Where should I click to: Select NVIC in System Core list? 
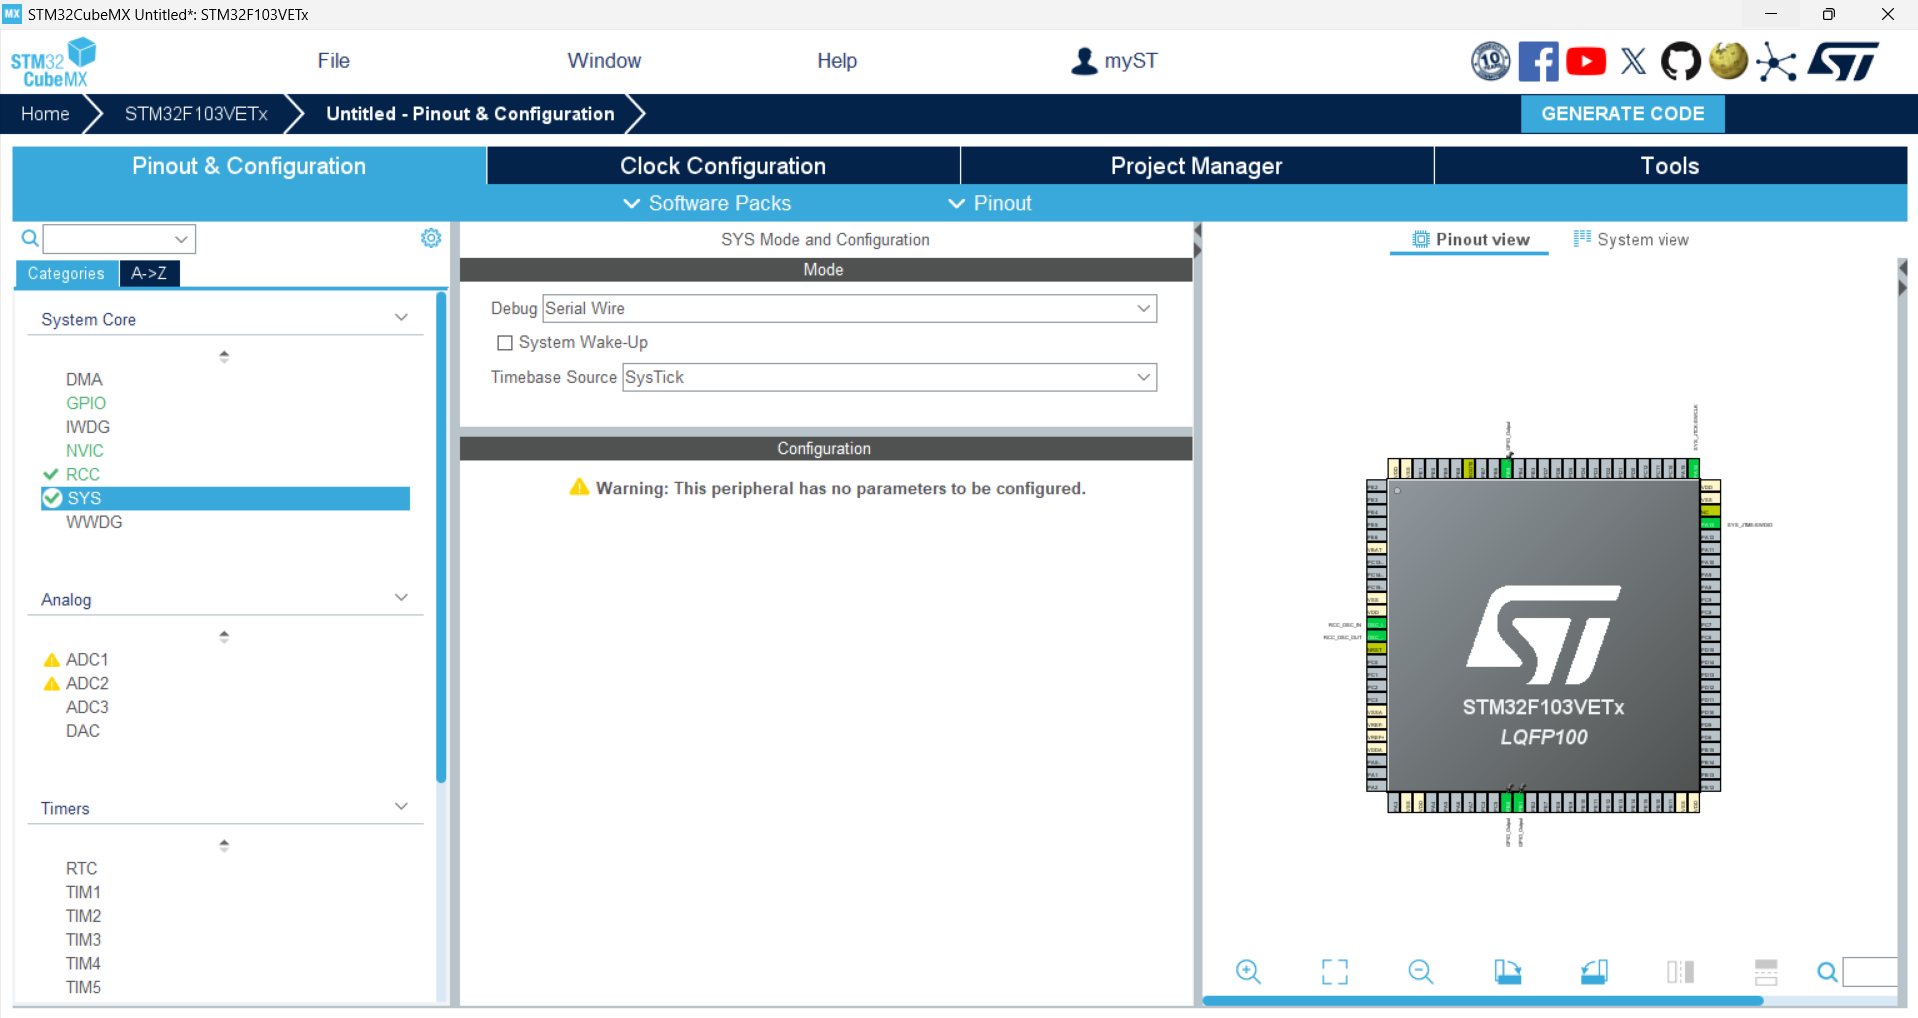(x=85, y=451)
